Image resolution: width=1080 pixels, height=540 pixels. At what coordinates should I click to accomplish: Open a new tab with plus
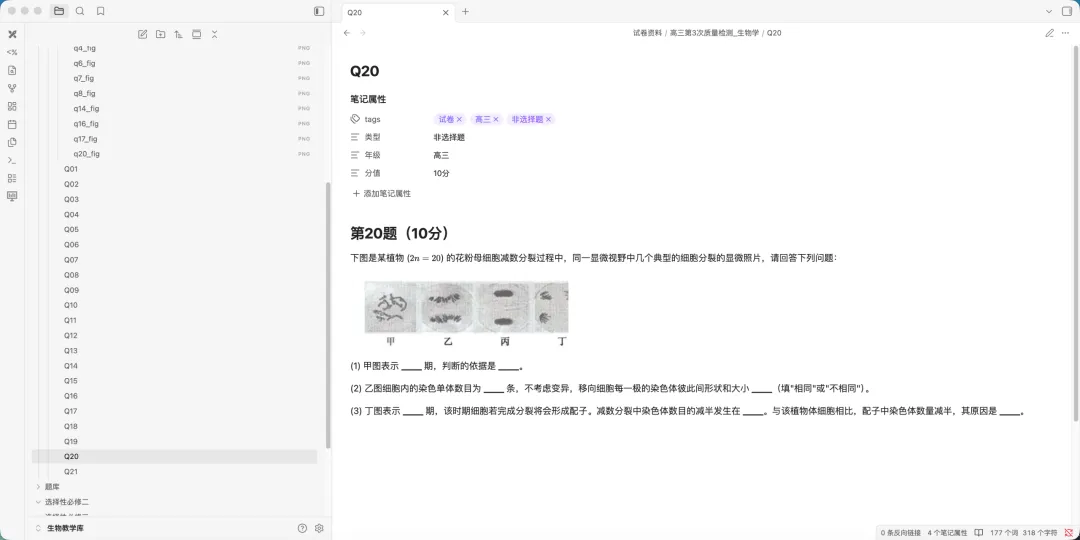pyautogui.click(x=466, y=12)
